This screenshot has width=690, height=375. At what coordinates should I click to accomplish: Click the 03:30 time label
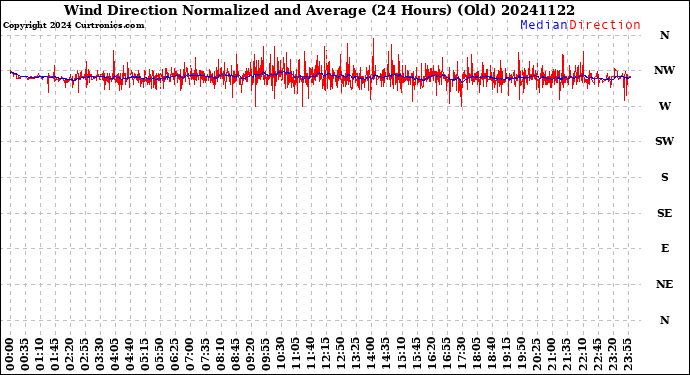(100, 355)
